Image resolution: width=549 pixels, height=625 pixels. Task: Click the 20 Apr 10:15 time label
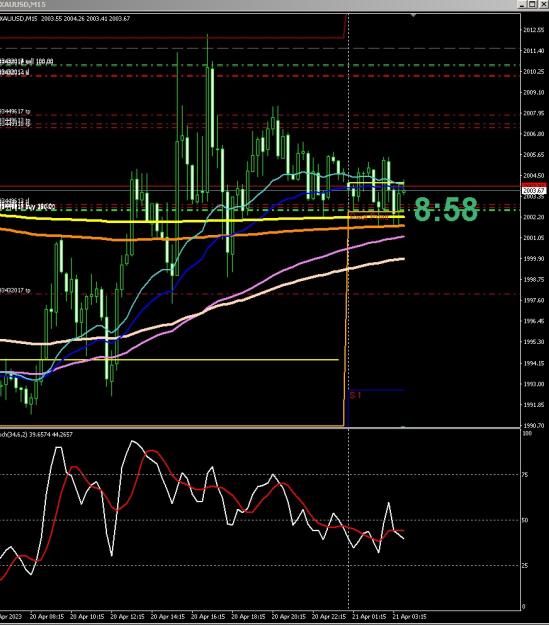click(x=87, y=617)
